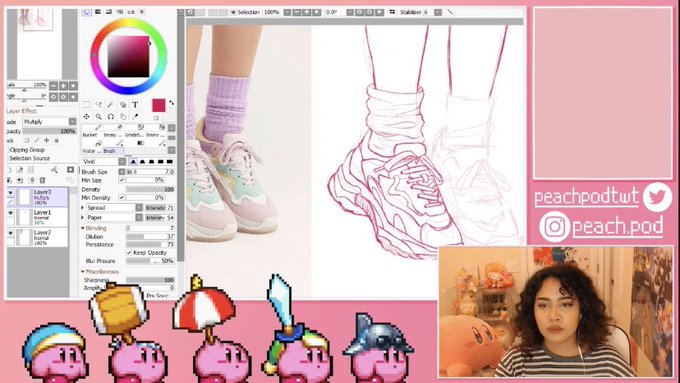Screen dimensions: 680x383
Task: Collapse the Blending section
Action: (x=83, y=228)
